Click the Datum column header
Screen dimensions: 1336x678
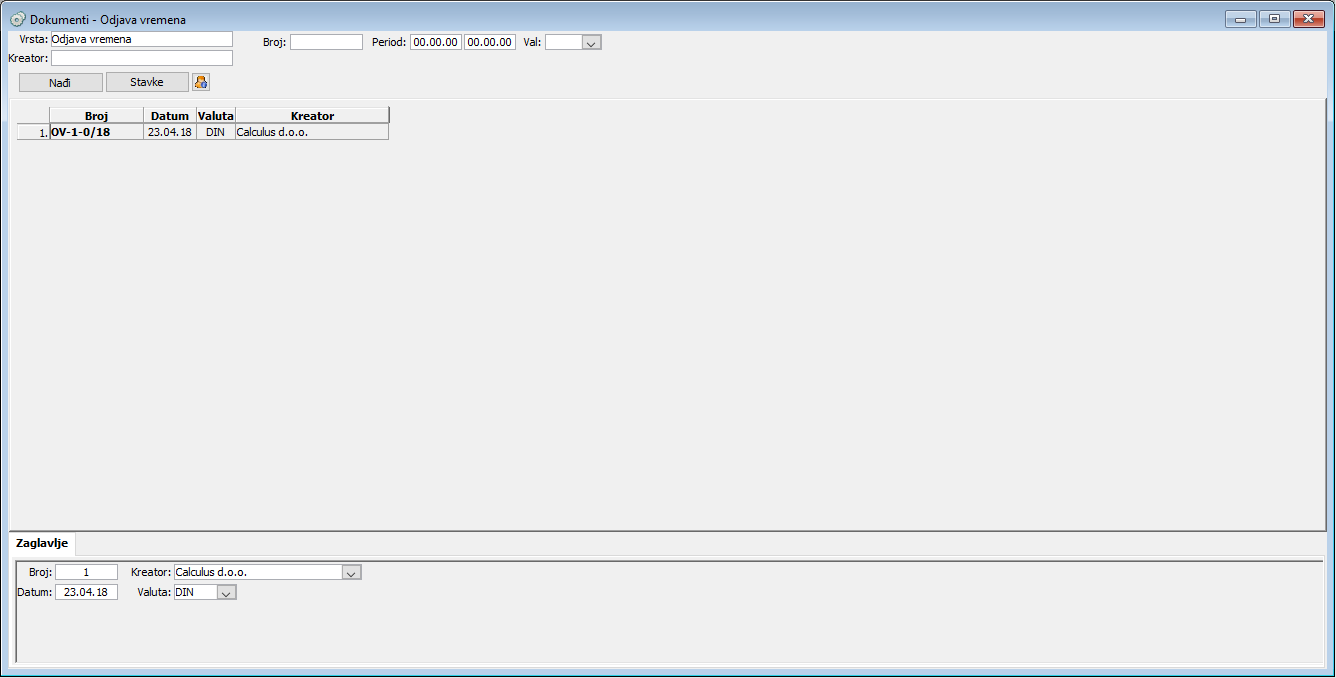click(x=169, y=116)
